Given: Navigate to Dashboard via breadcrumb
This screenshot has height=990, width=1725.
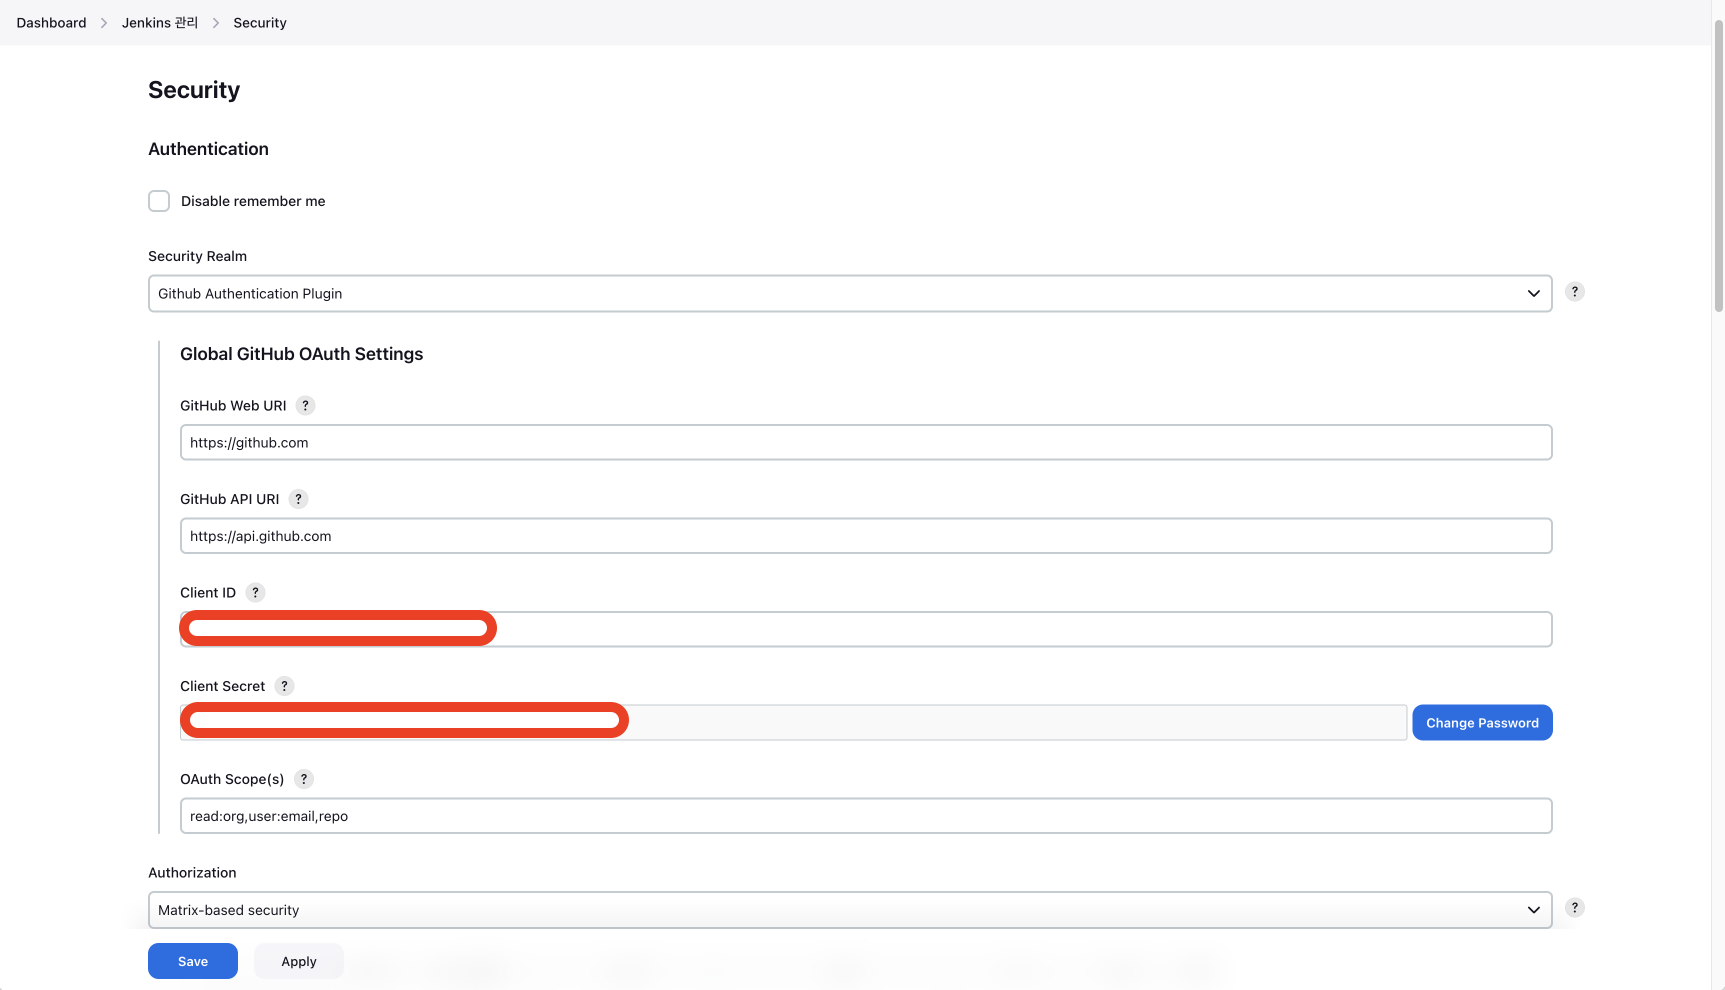Looking at the screenshot, I should click(x=51, y=22).
